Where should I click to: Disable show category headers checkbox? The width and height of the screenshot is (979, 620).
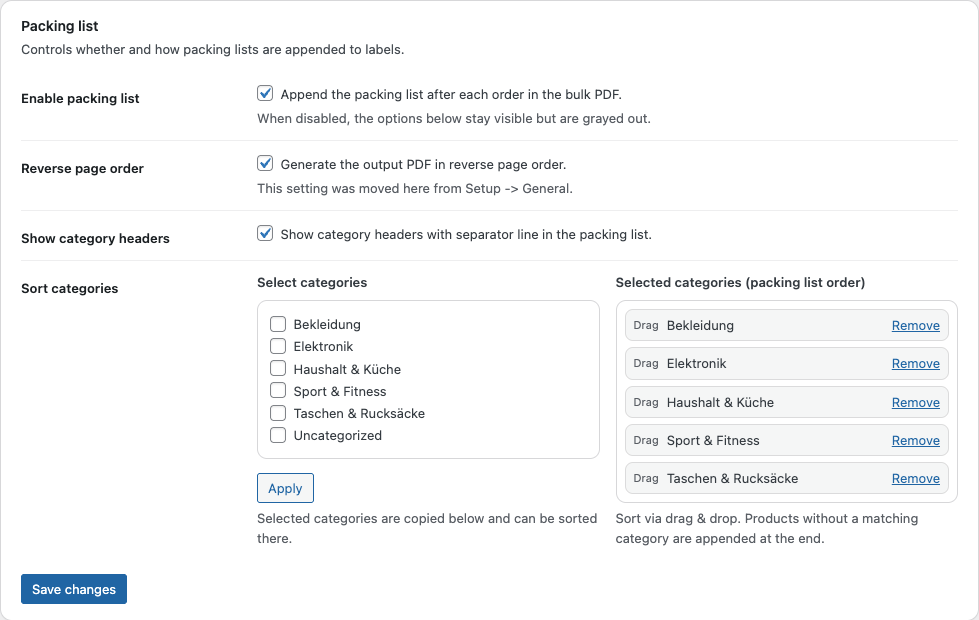[x=265, y=234]
